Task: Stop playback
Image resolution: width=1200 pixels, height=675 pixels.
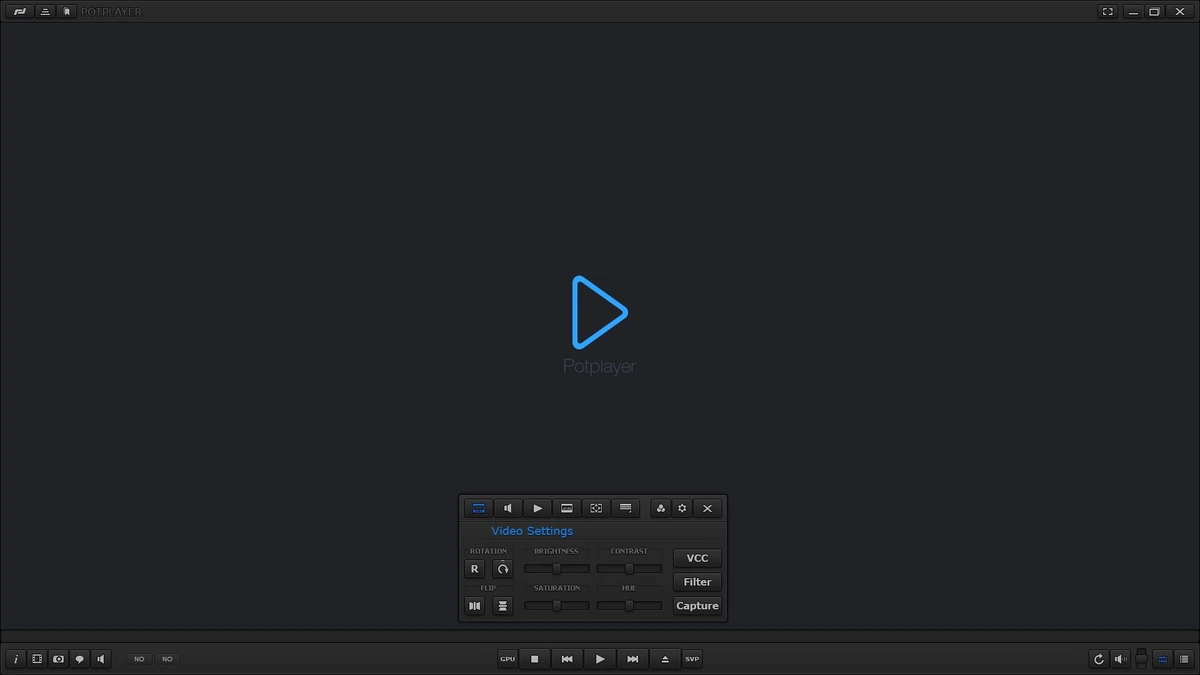Action: coord(535,659)
